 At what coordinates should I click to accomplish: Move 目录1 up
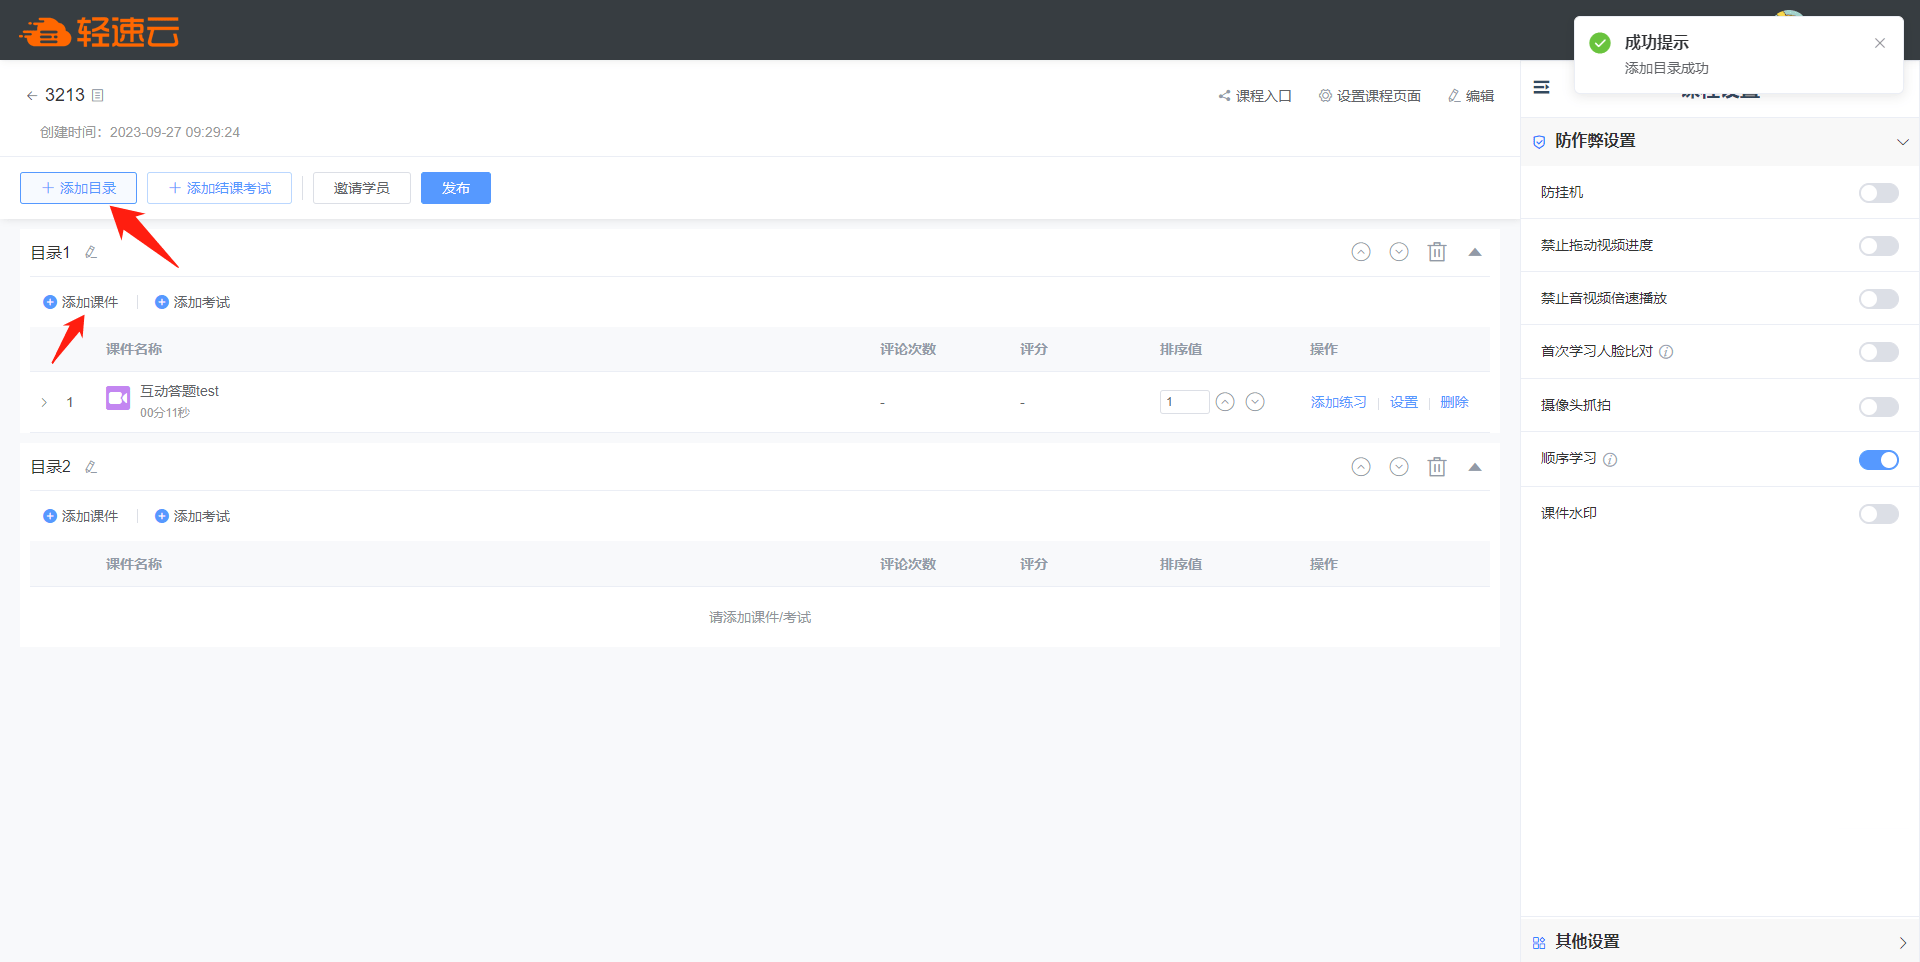(1361, 252)
